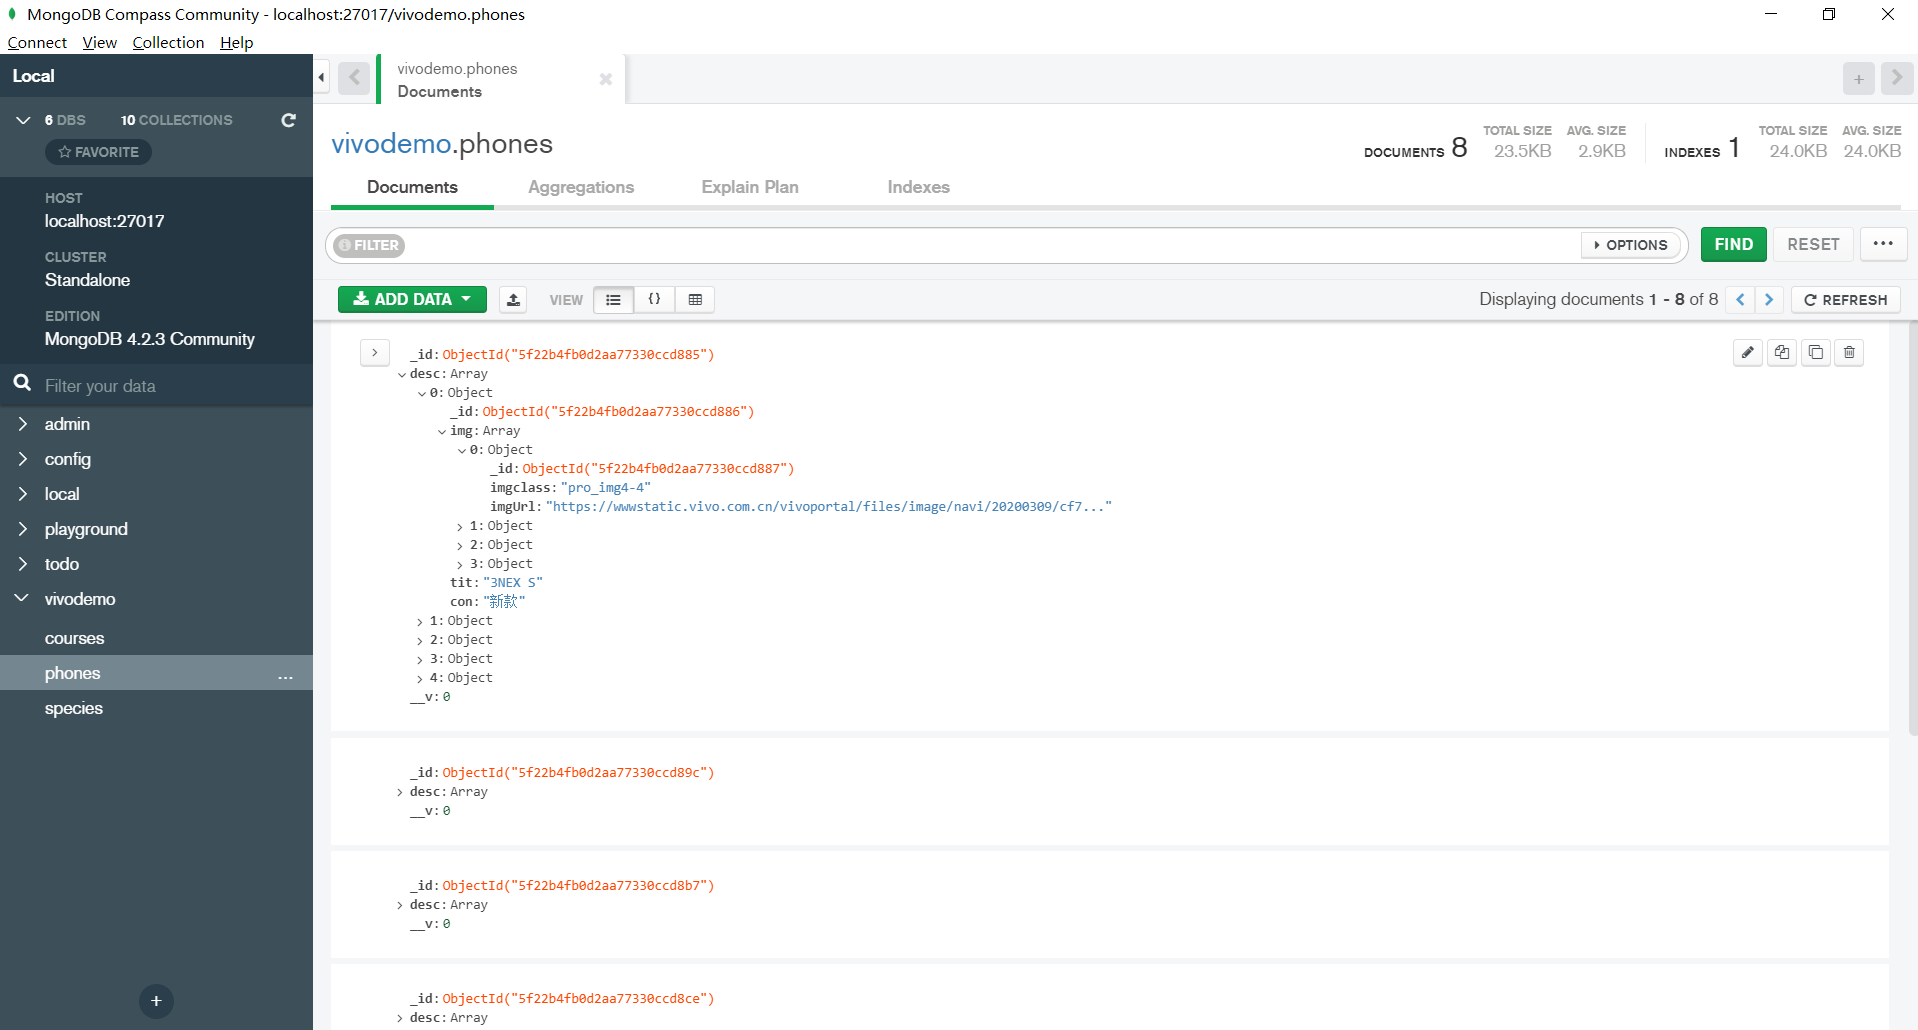Click the FIND button
This screenshot has height=1030, width=1918.
[1733, 244]
